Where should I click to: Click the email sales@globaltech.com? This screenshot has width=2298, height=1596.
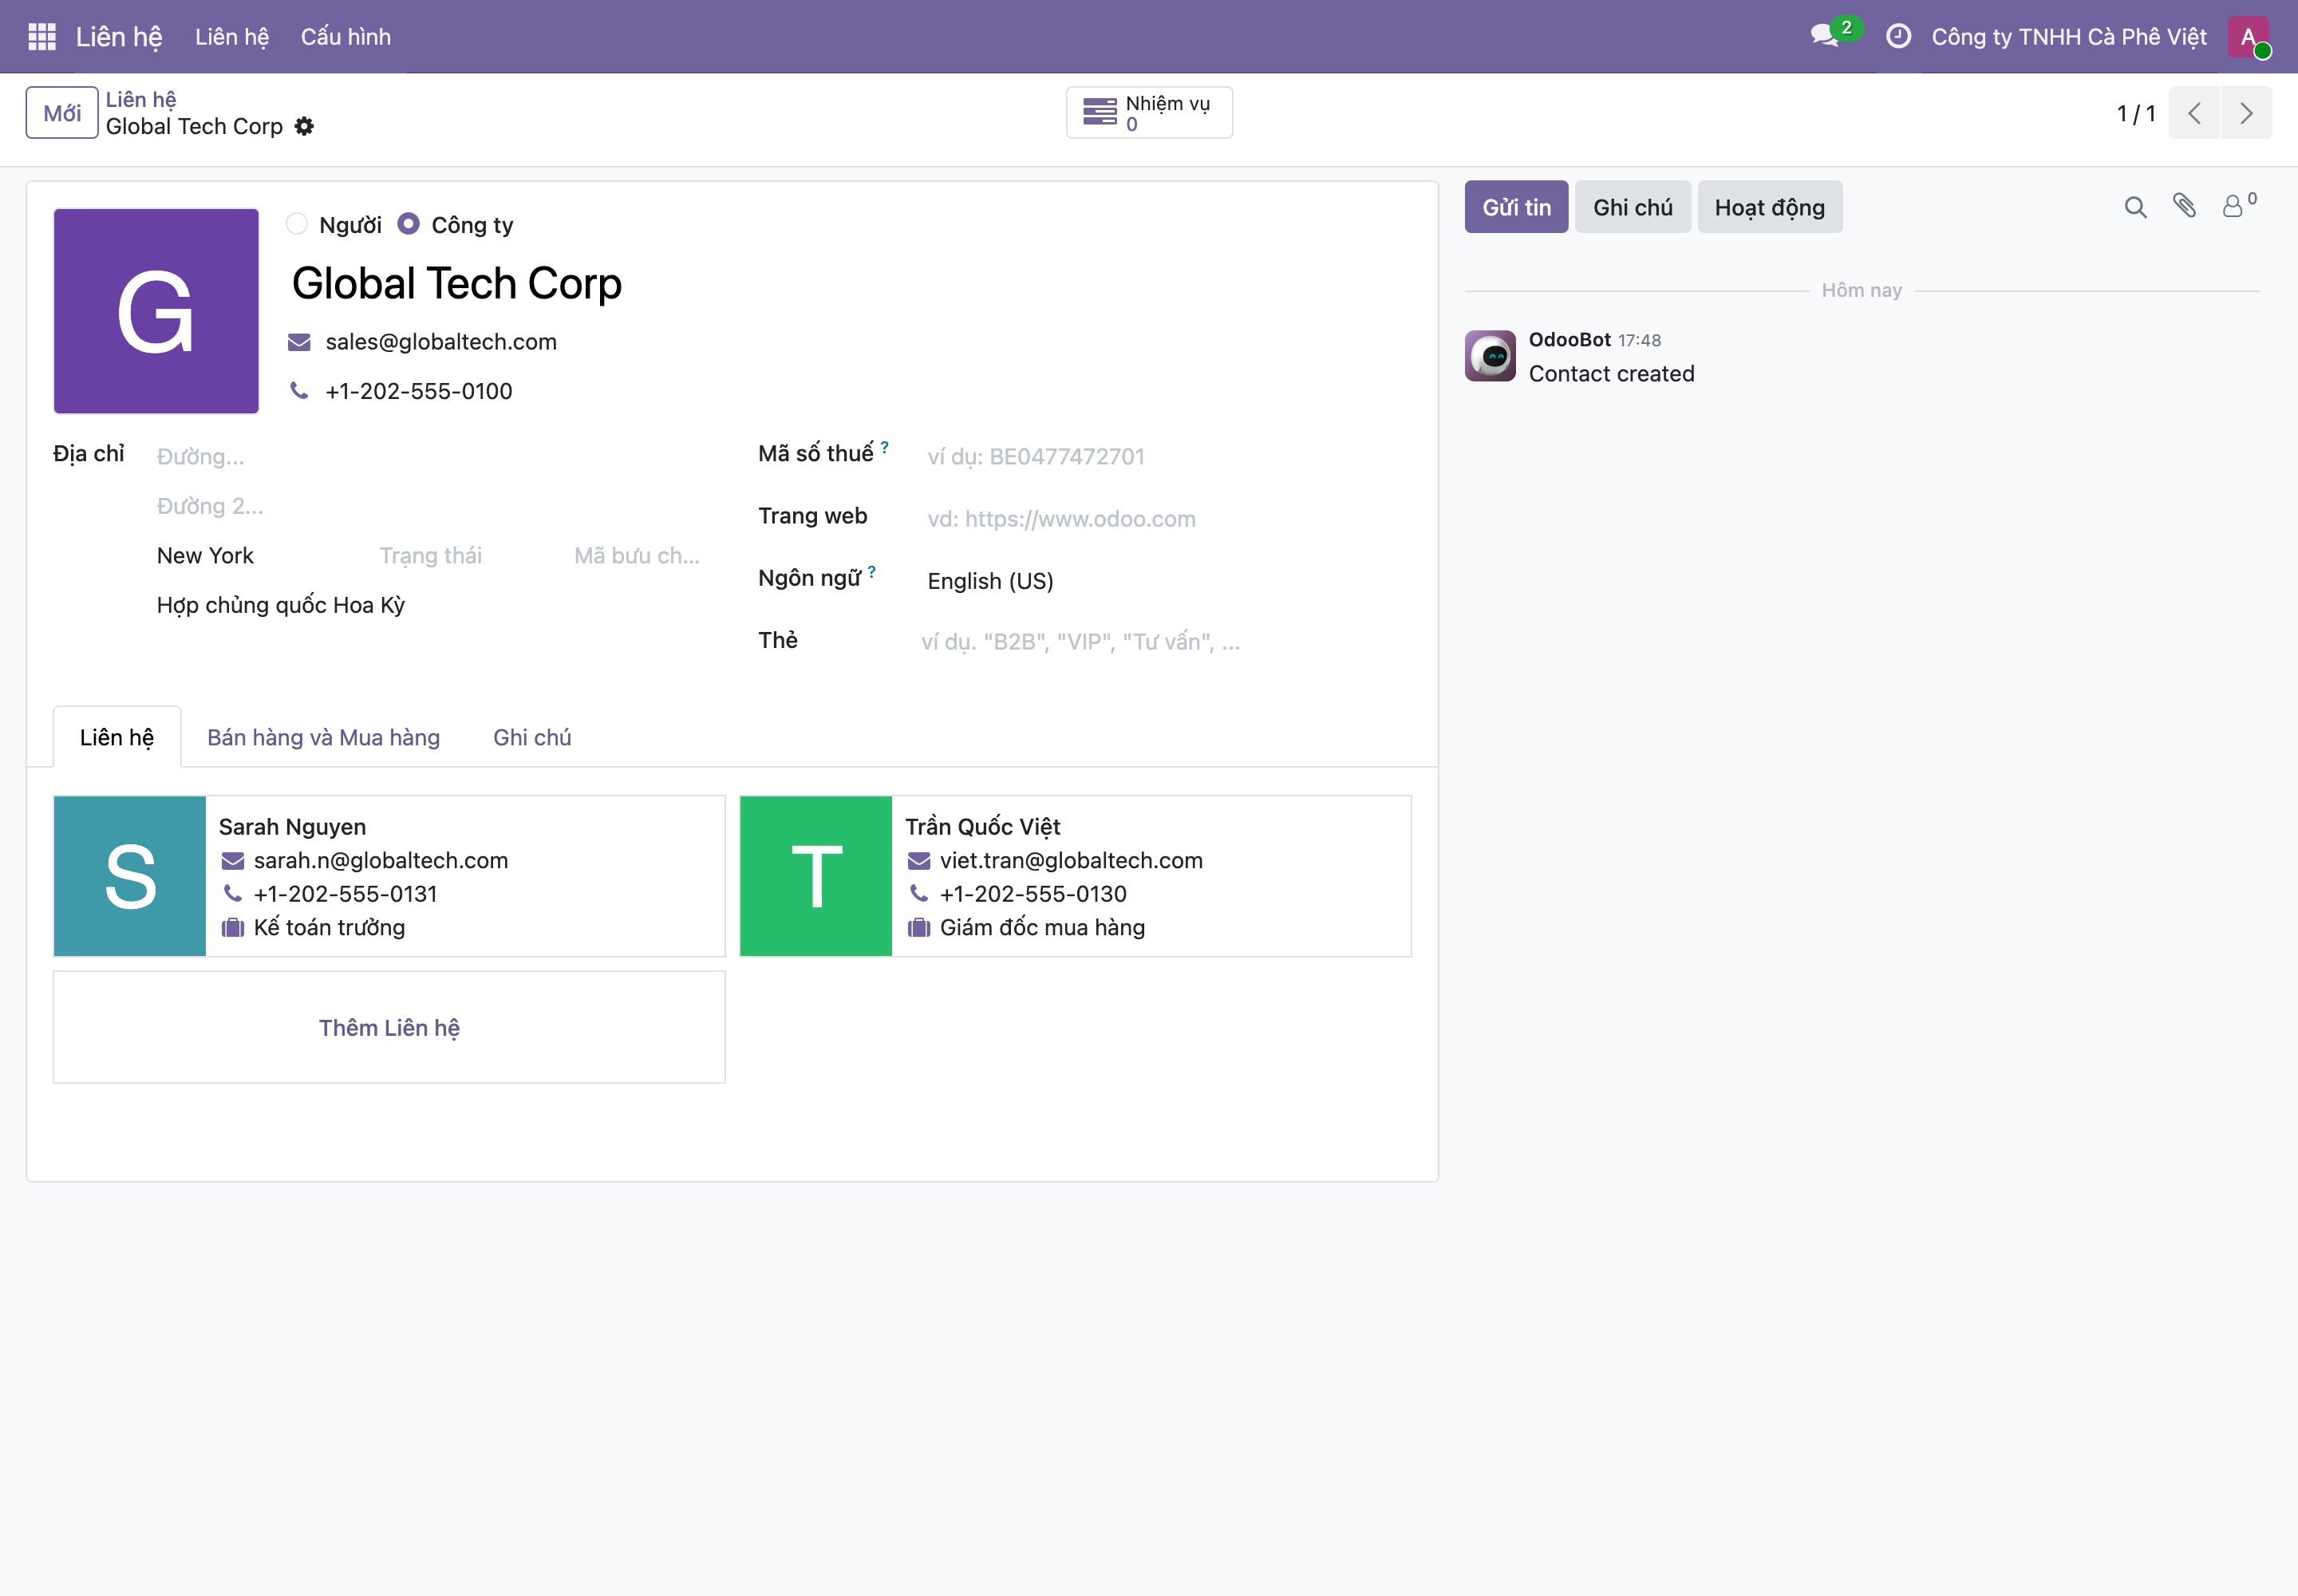pyautogui.click(x=441, y=342)
